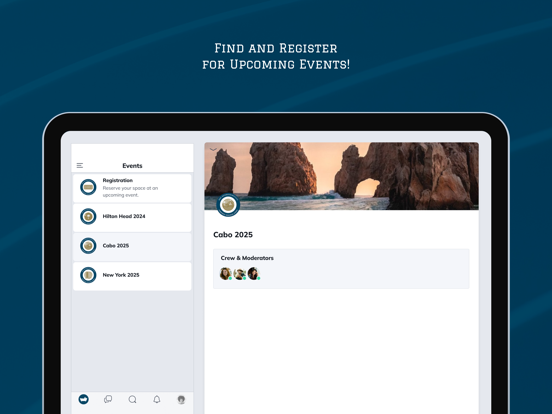
Task: Select the New York 2025 event
Action: [x=132, y=276]
